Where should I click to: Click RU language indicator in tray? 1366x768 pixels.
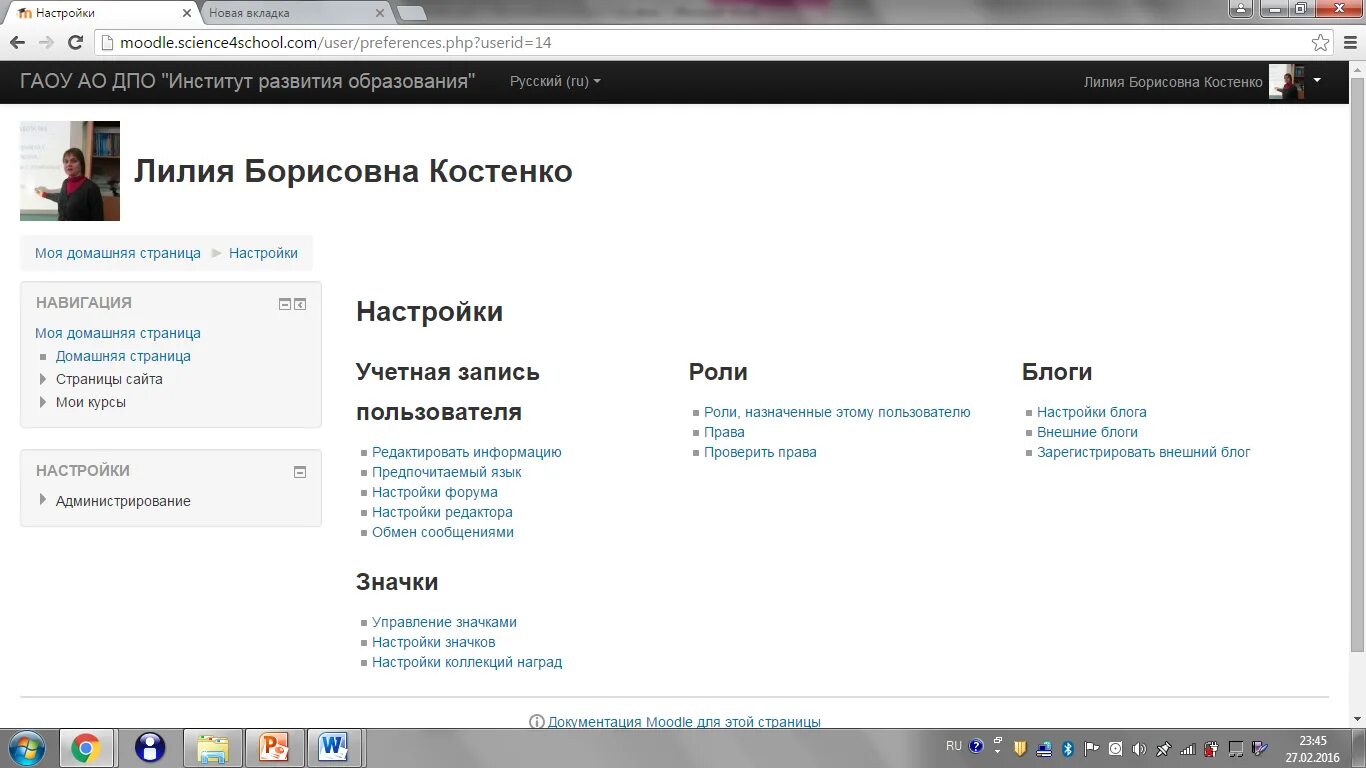954,746
